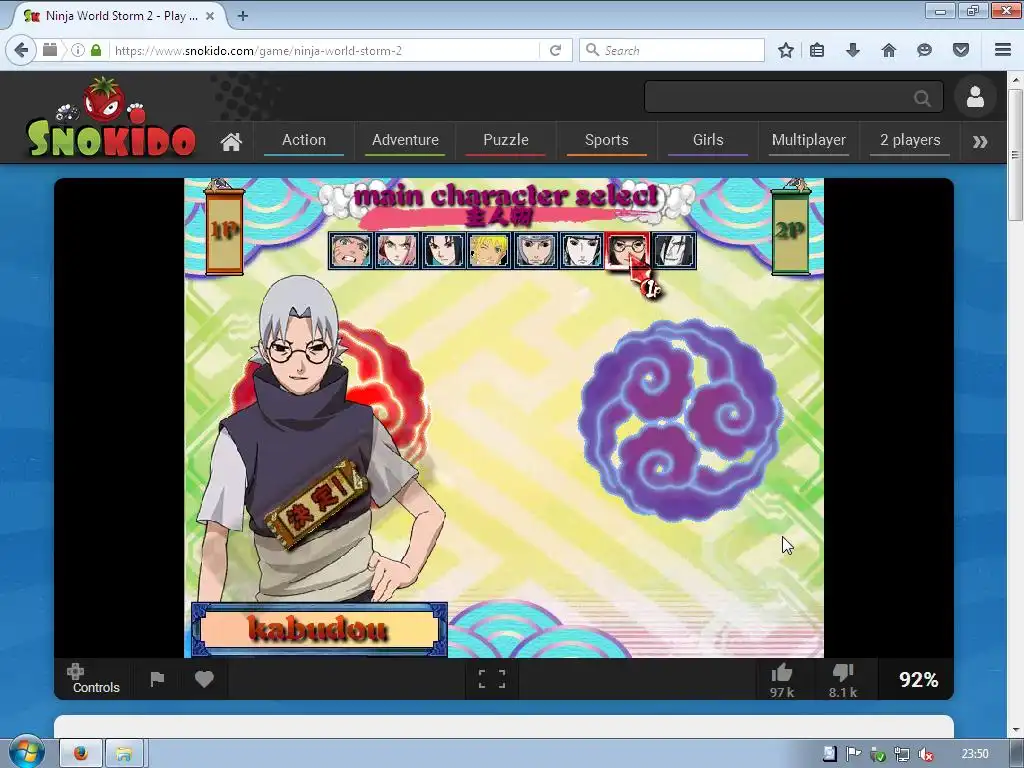Add game to favorites with heart icon
This screenshot has width=1024, height=768.
pyautogui.click(x=204, y=679)
